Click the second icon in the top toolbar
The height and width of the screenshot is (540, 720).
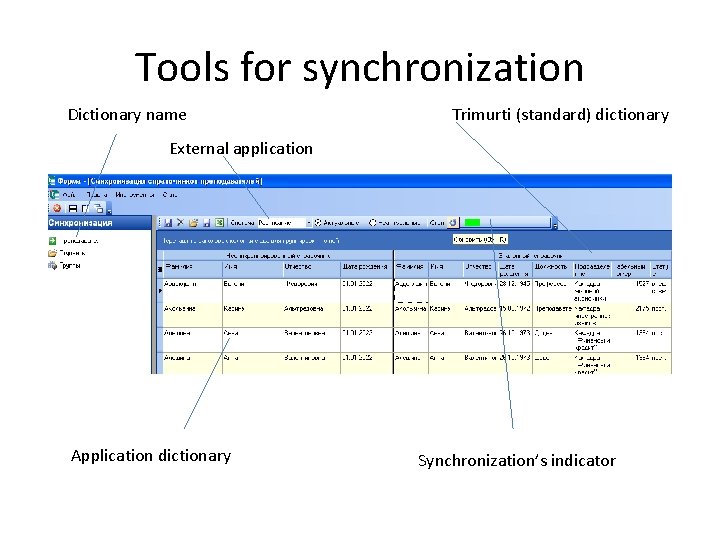[73, 208]
